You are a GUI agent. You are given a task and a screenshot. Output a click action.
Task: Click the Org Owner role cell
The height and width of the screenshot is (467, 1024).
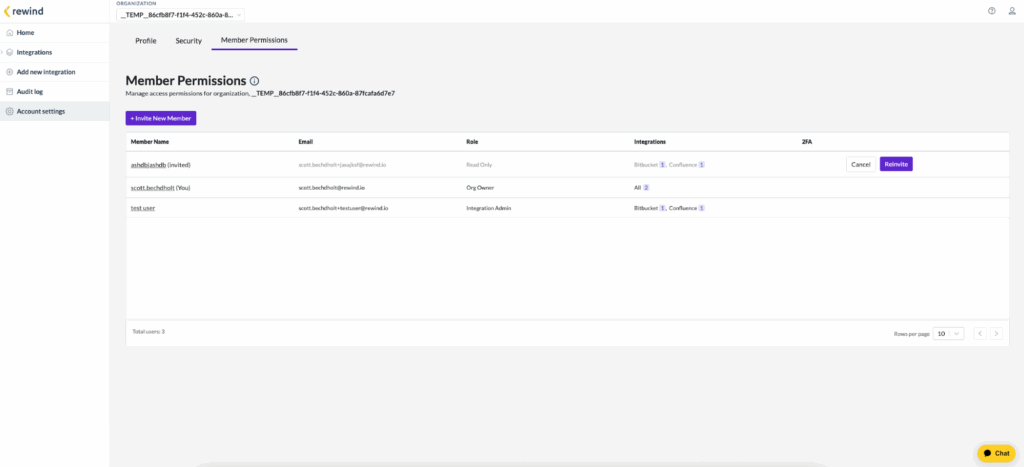(x=480, y=187)
